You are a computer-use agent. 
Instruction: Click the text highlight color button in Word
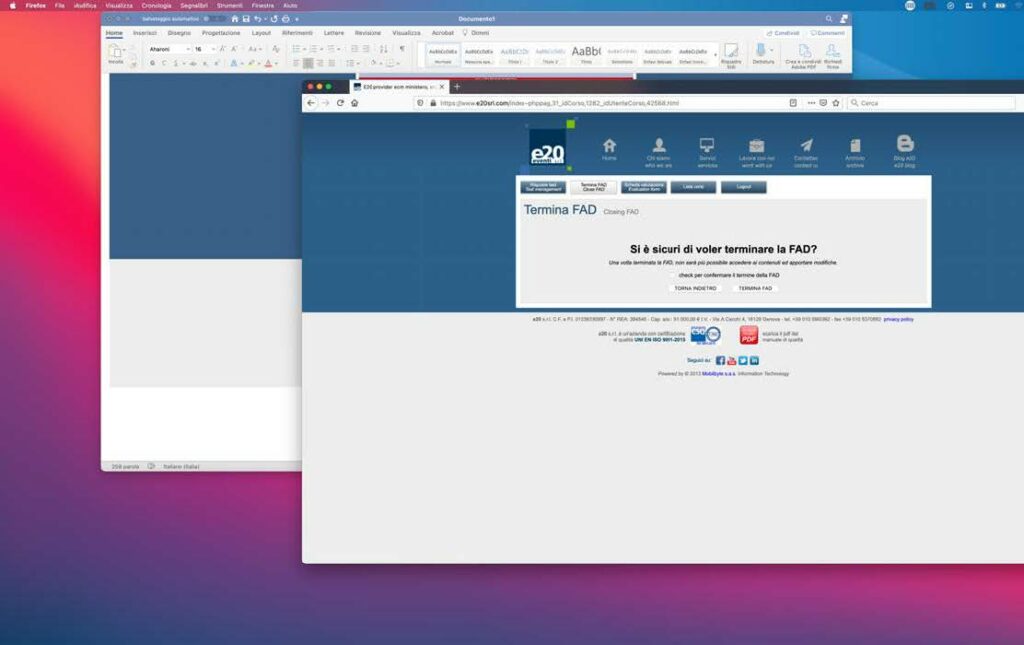(251, 63)
